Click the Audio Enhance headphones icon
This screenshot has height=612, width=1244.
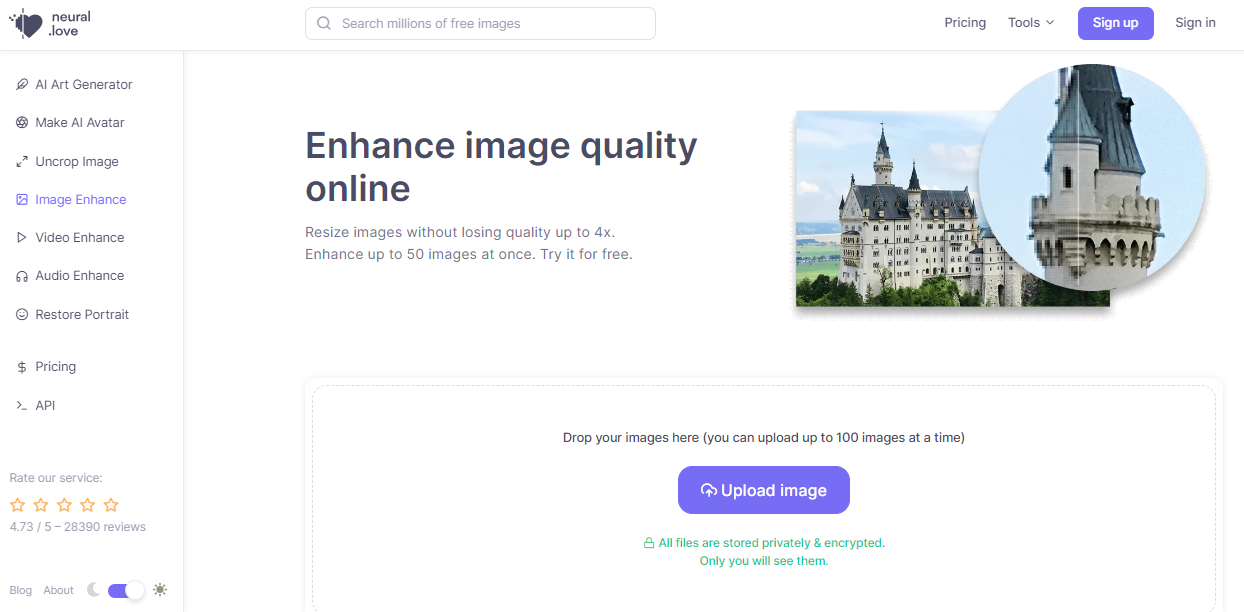pyautogui.click(x=22, y=276)
